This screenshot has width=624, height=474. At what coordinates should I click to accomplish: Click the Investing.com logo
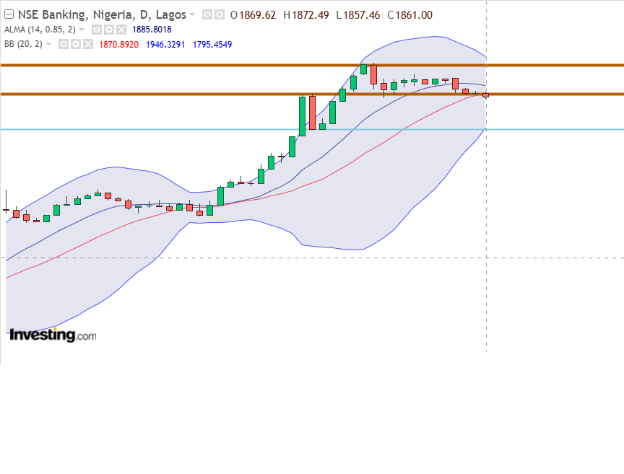(52, 335)
